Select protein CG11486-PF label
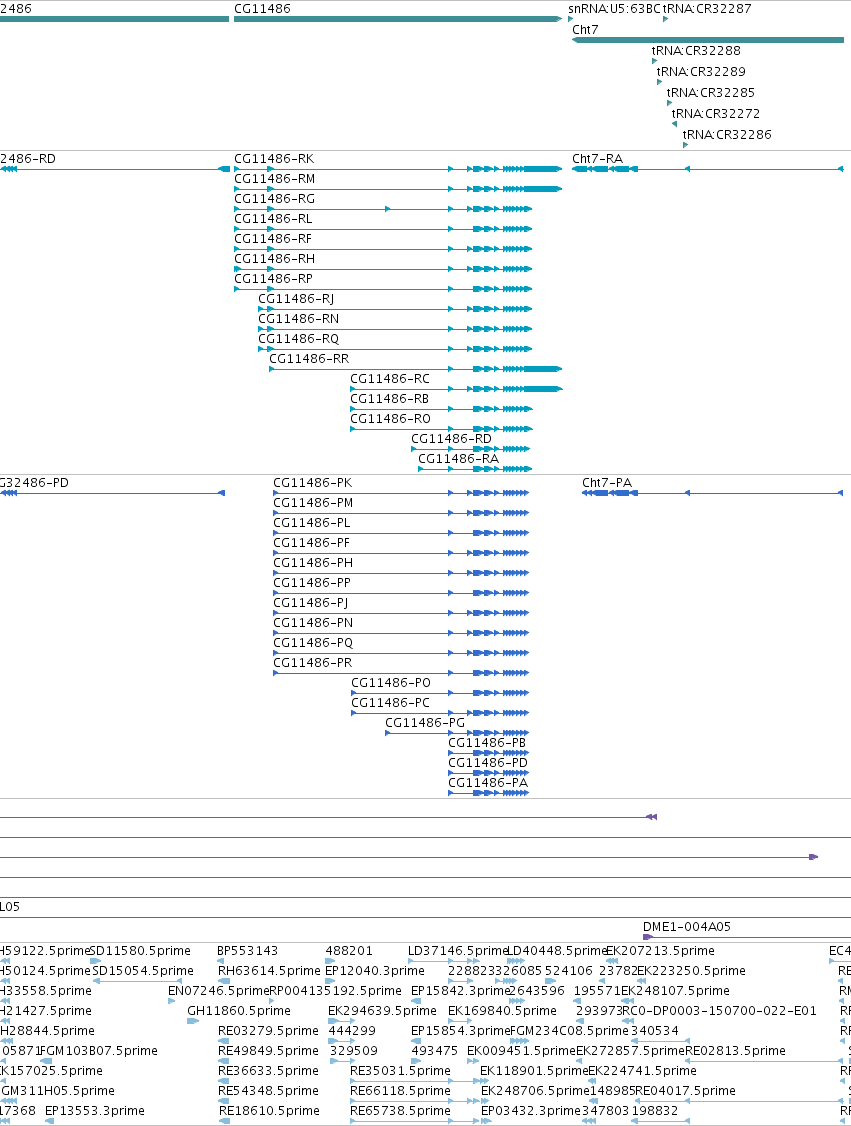The height and width of the screenshot is (1126, 851). 312,543
